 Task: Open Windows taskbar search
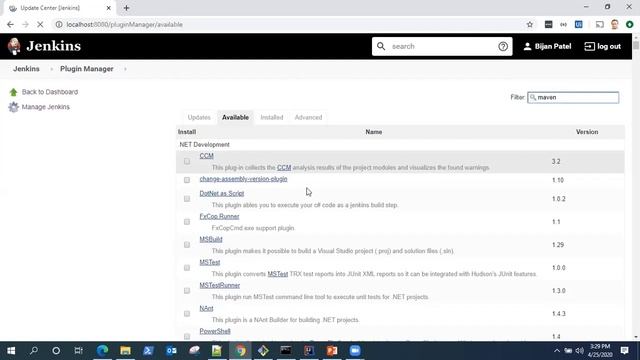[34, 351]
